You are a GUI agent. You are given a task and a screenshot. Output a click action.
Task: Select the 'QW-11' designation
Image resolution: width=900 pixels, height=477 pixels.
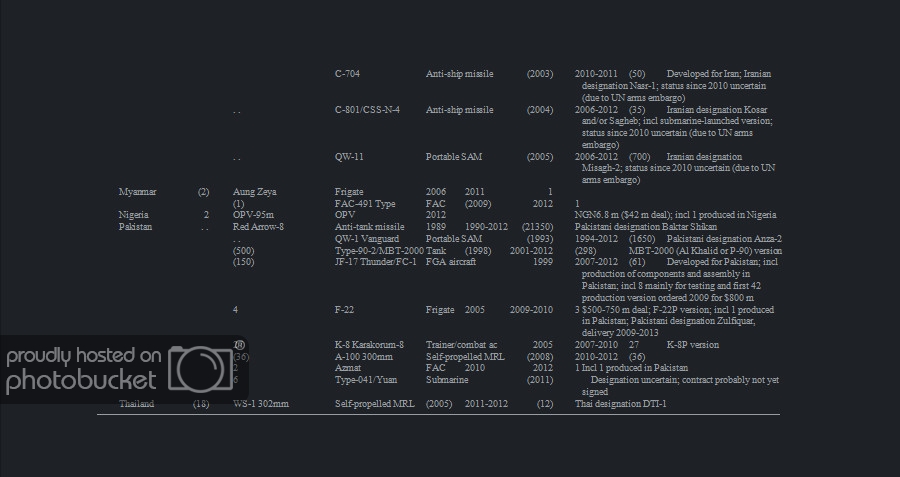(x=349, y=157)
